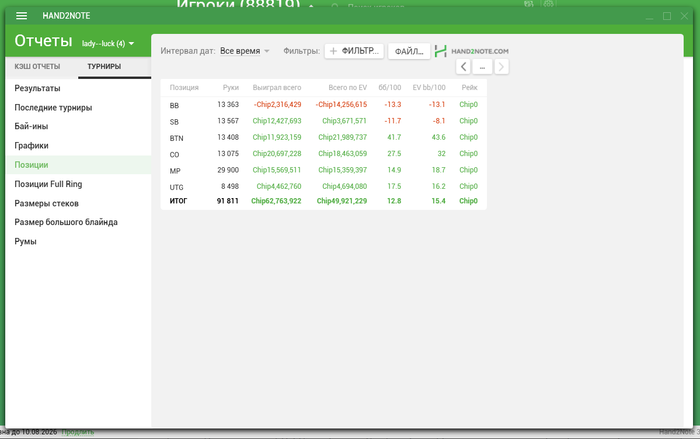The height and width of the screenshot is (439, 700).
Task: Select Размеры стеков report
Action: pyautogui.click(x=46, y=203)
